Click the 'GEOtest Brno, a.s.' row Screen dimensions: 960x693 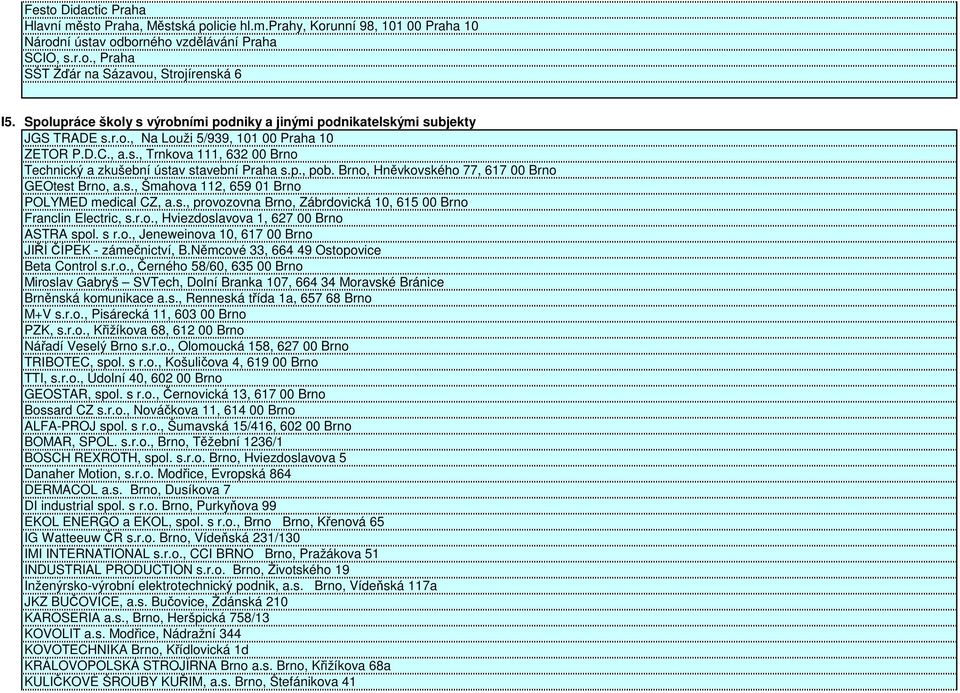[x=489, y=185]
